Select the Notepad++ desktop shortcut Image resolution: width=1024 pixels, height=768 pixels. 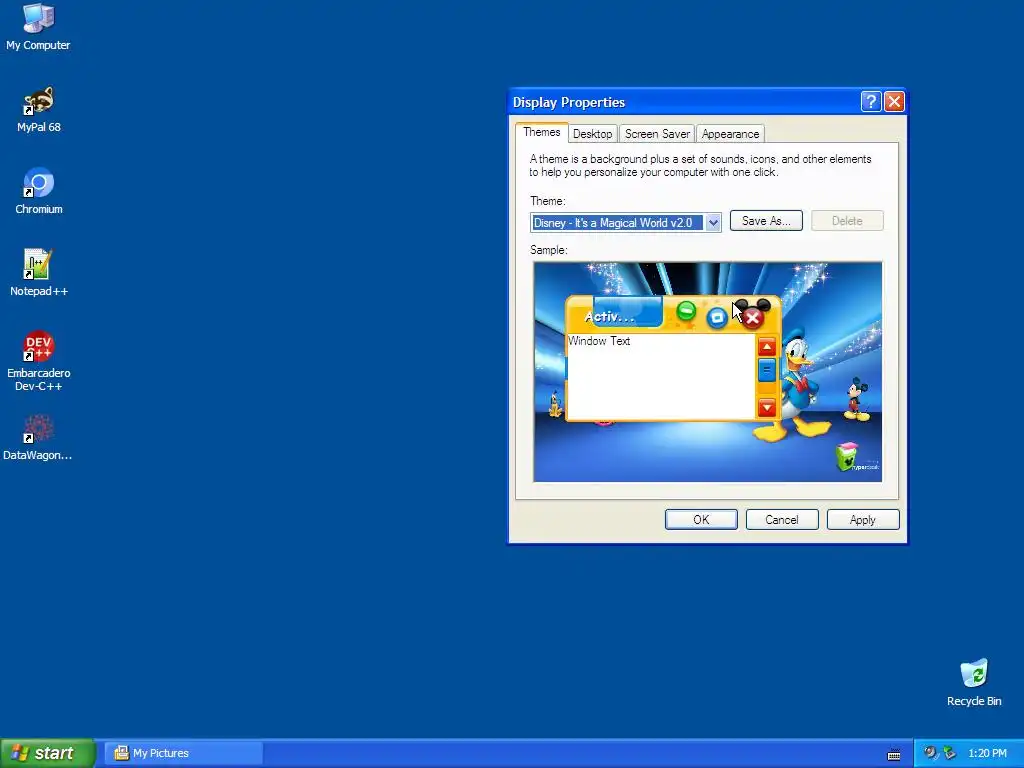pos(39,273)
